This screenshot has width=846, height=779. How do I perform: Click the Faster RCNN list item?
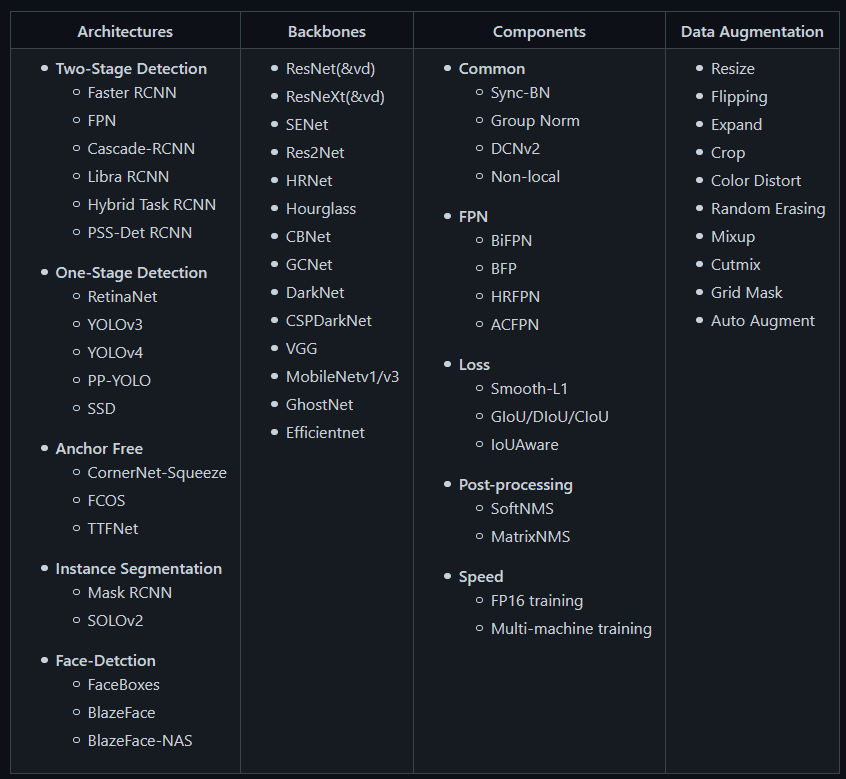tap(132, 93)
